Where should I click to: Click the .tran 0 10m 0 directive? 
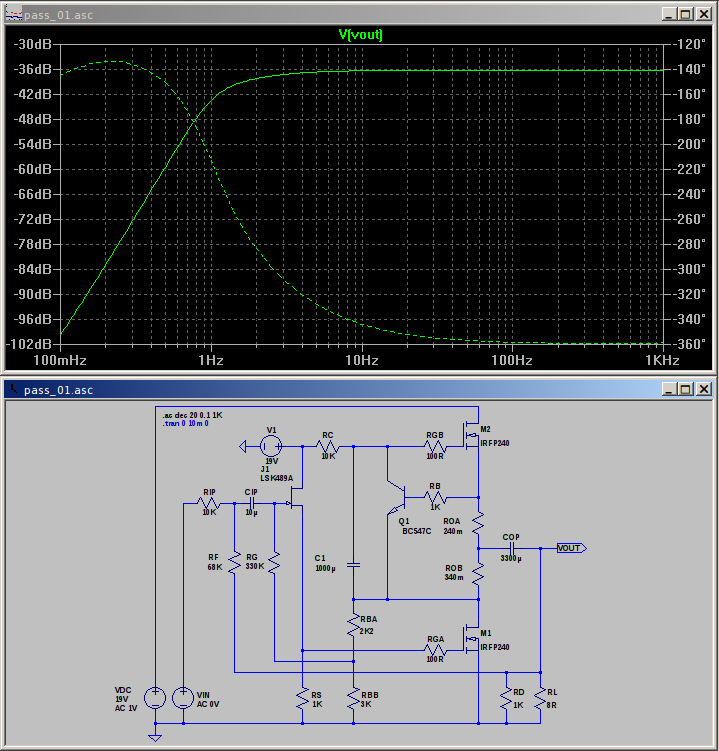185,423
